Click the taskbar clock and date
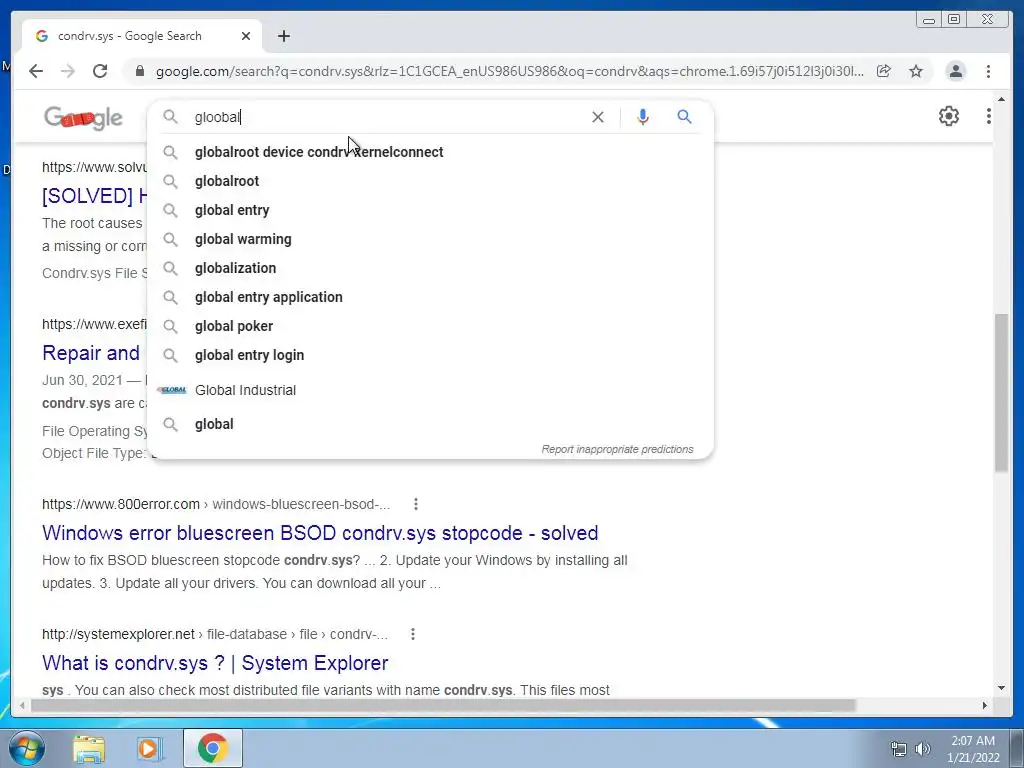This screenshot has width=1024, height=768. (973, 749)
